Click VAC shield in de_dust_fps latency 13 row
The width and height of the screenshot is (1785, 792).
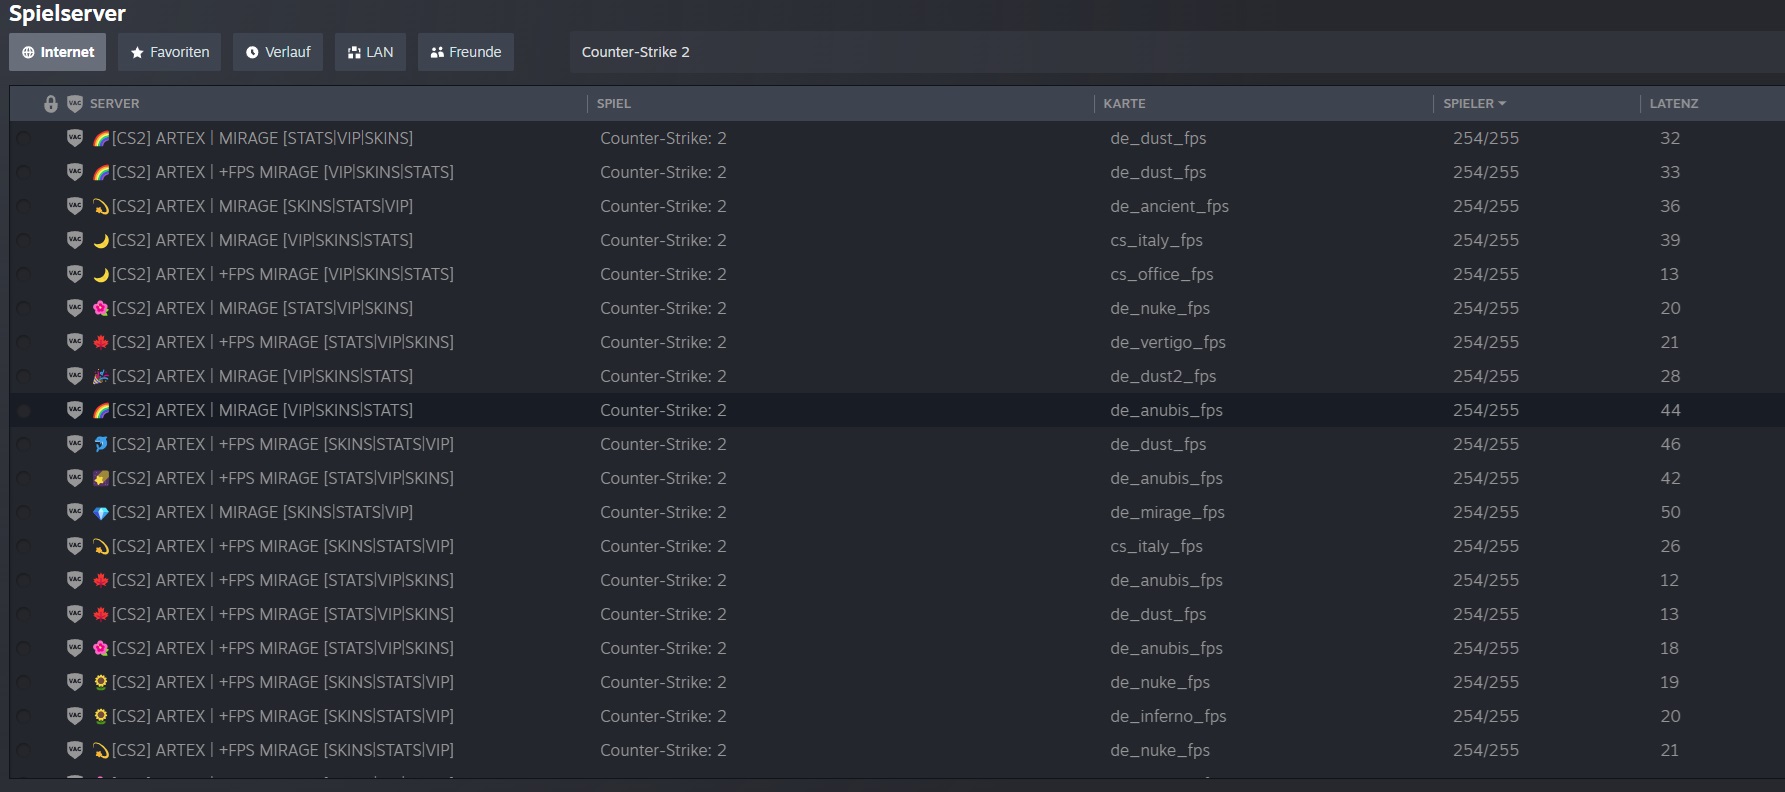point(75,614)
